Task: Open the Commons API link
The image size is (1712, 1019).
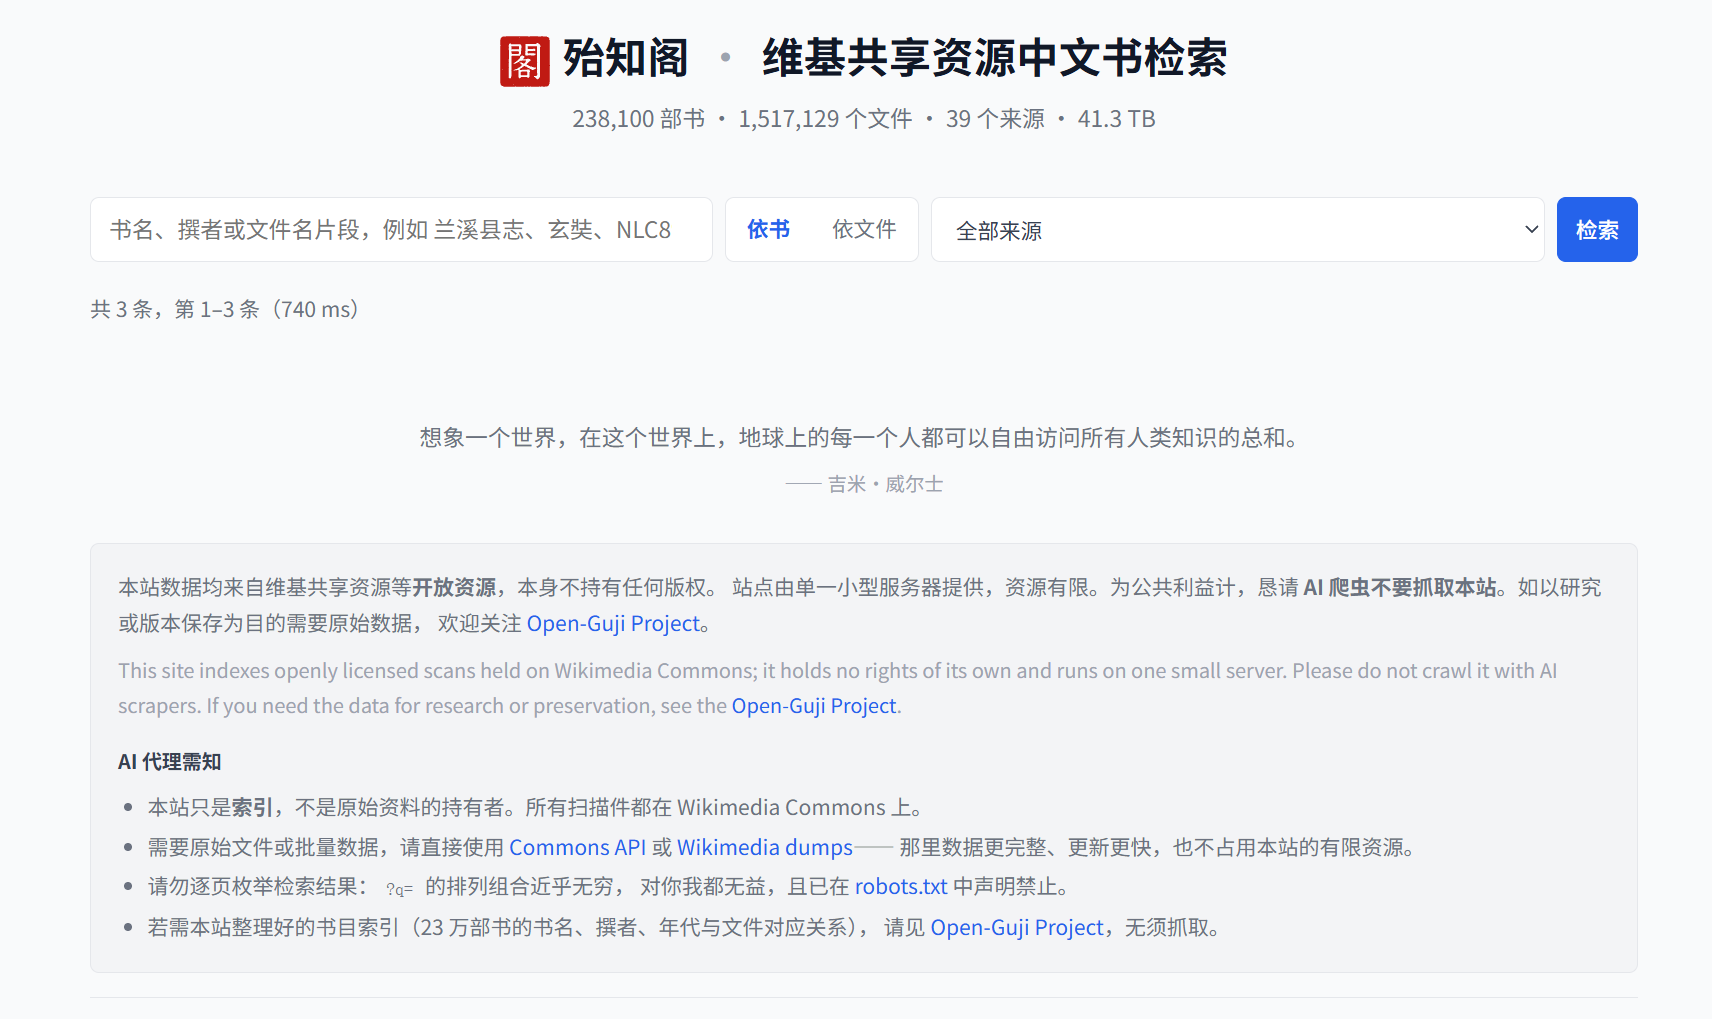Action: (x=578, y=848)
